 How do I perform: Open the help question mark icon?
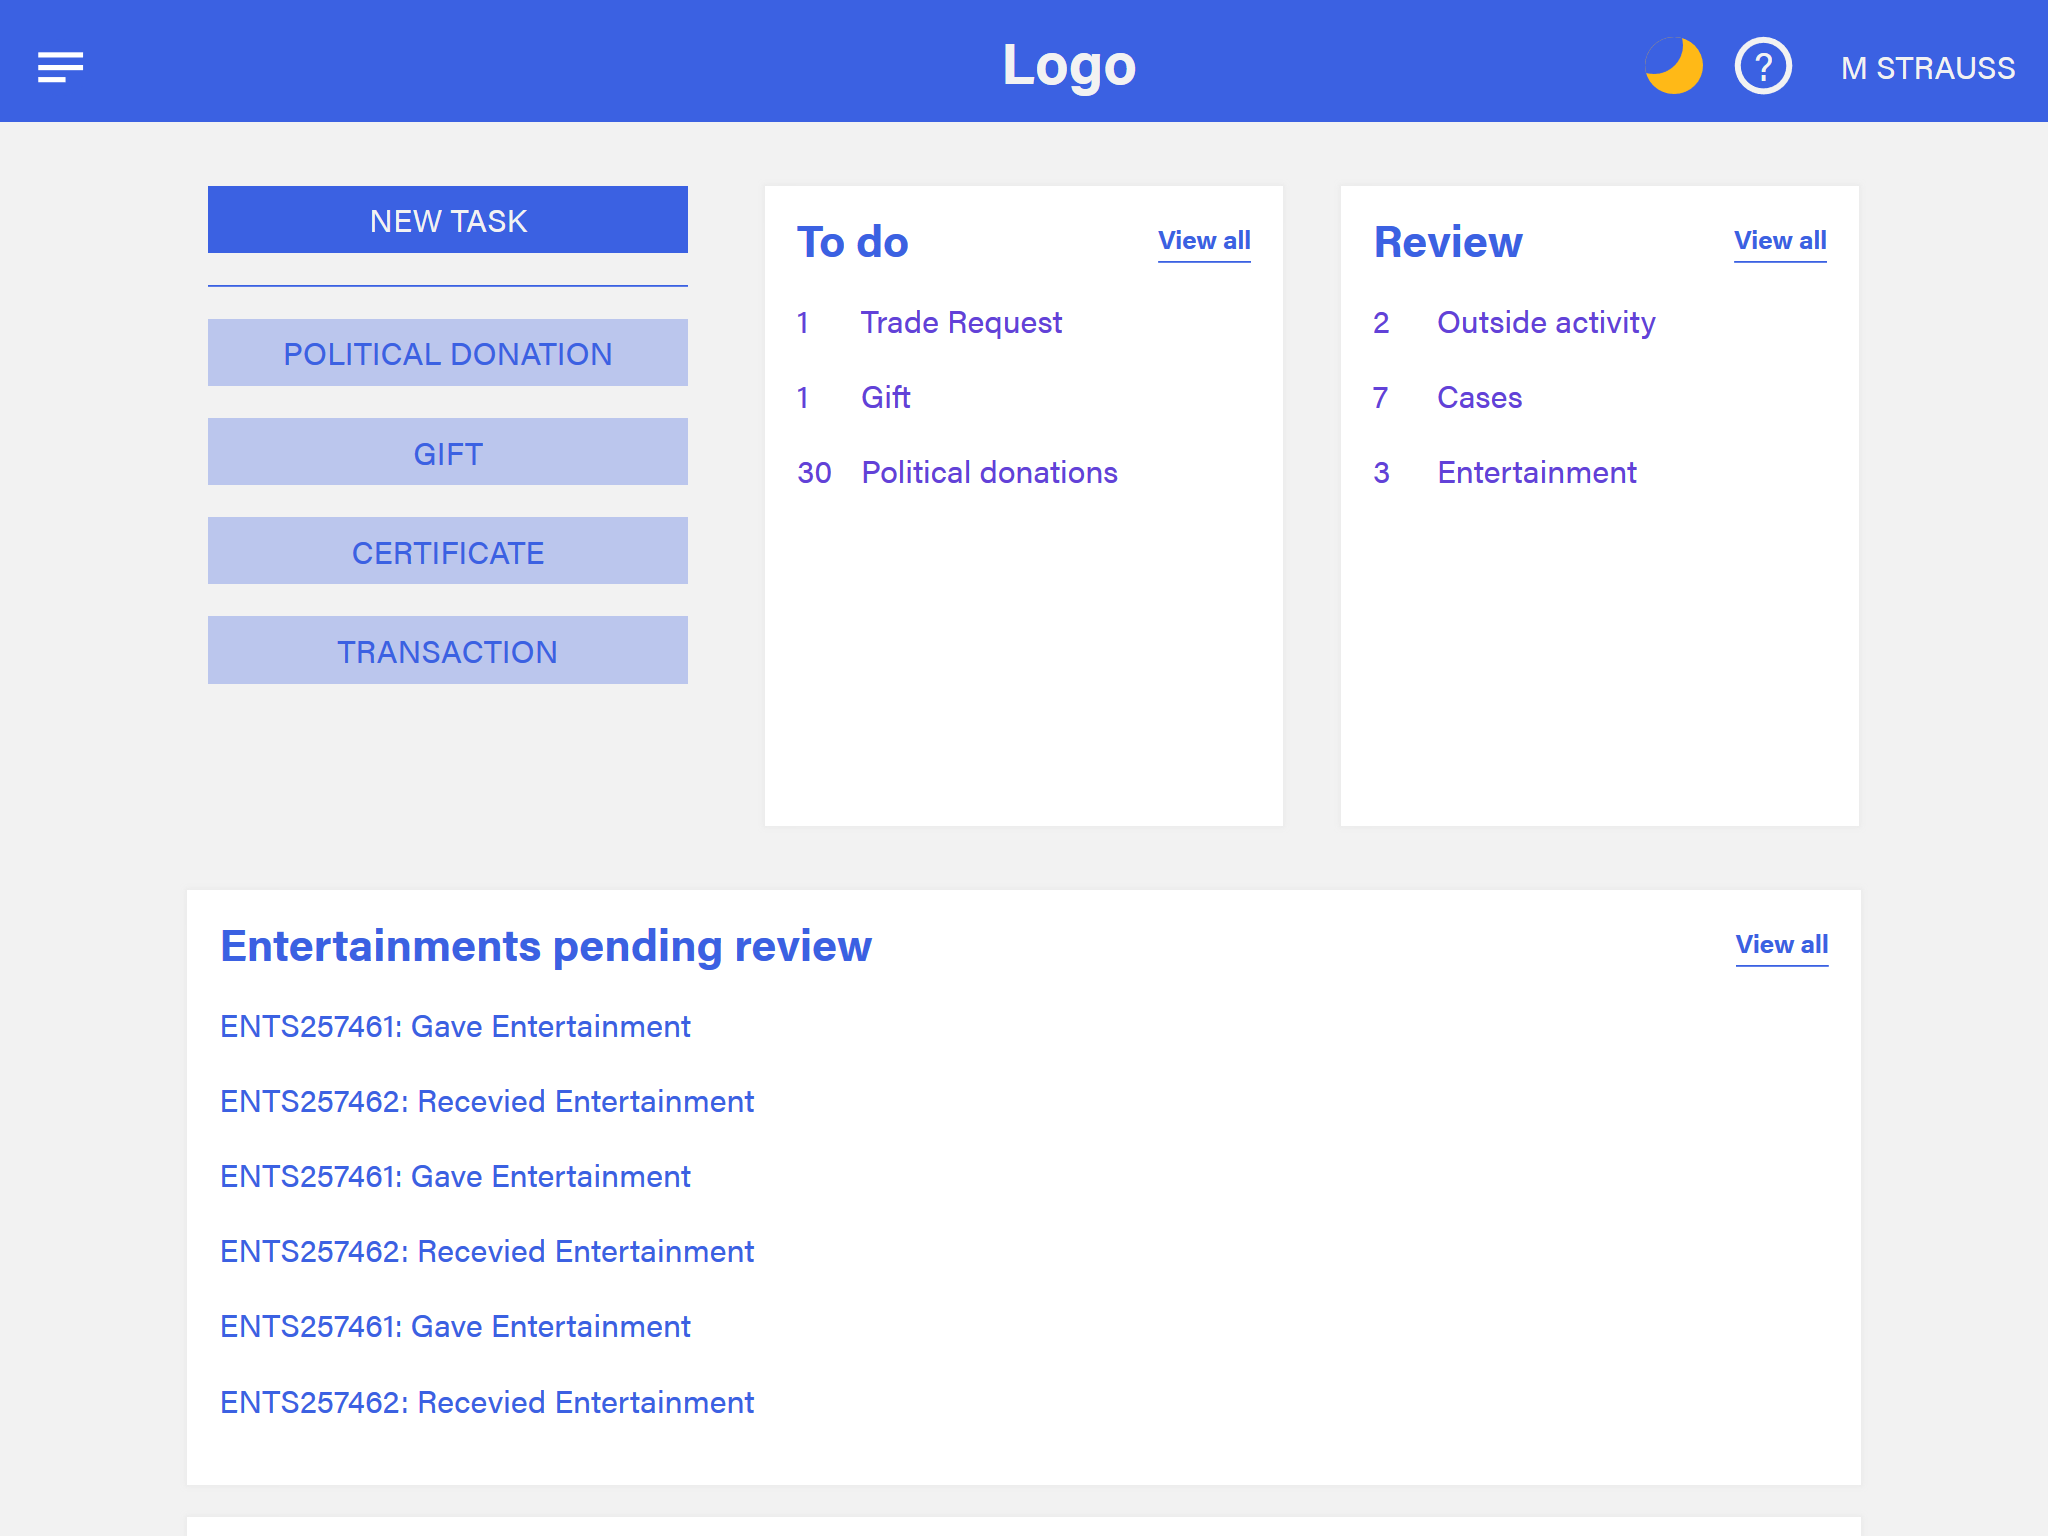[x=1762, y=66]
